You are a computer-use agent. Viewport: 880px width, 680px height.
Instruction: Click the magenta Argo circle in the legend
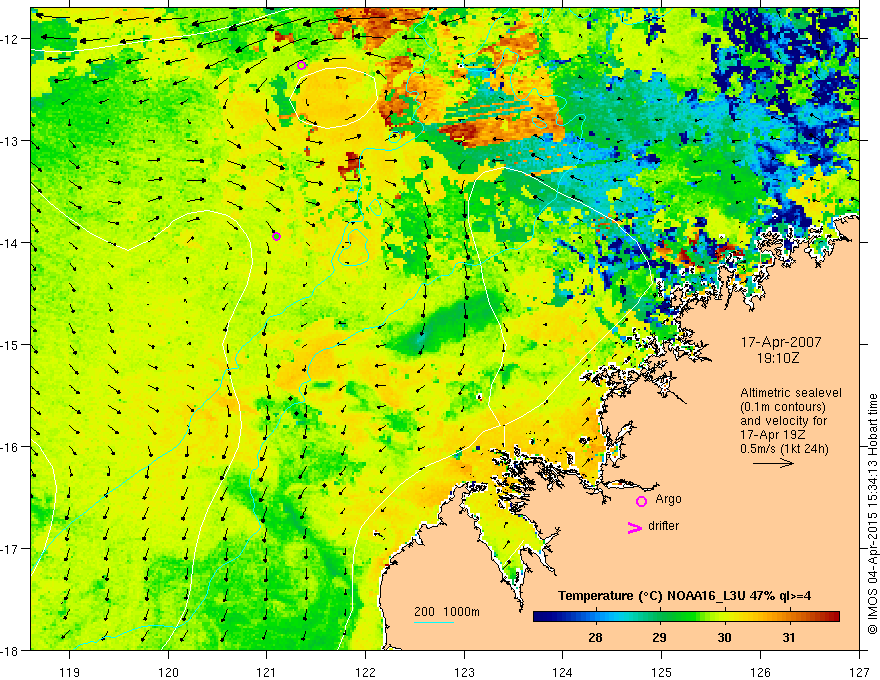(x=641, y=501)
